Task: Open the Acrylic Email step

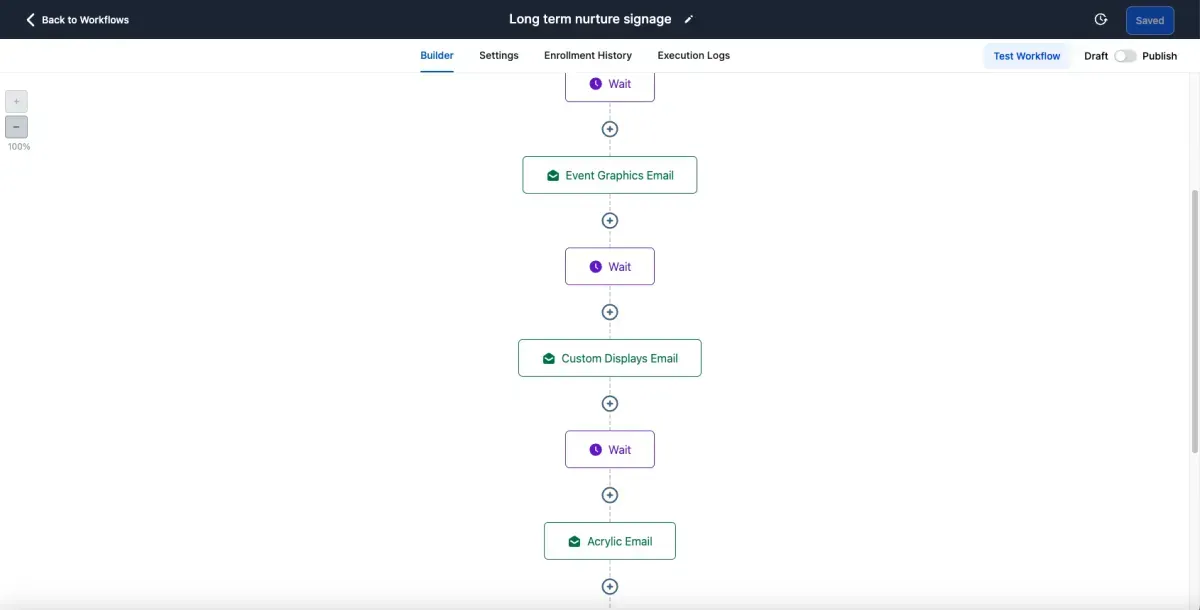Action: (x=610, y=541)
